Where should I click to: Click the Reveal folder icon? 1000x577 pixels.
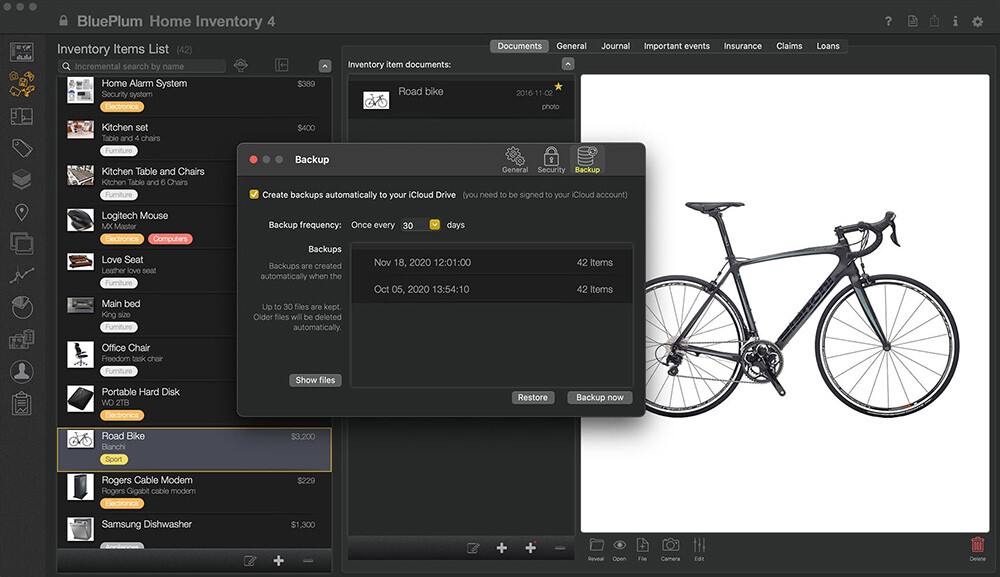[596, 549]
